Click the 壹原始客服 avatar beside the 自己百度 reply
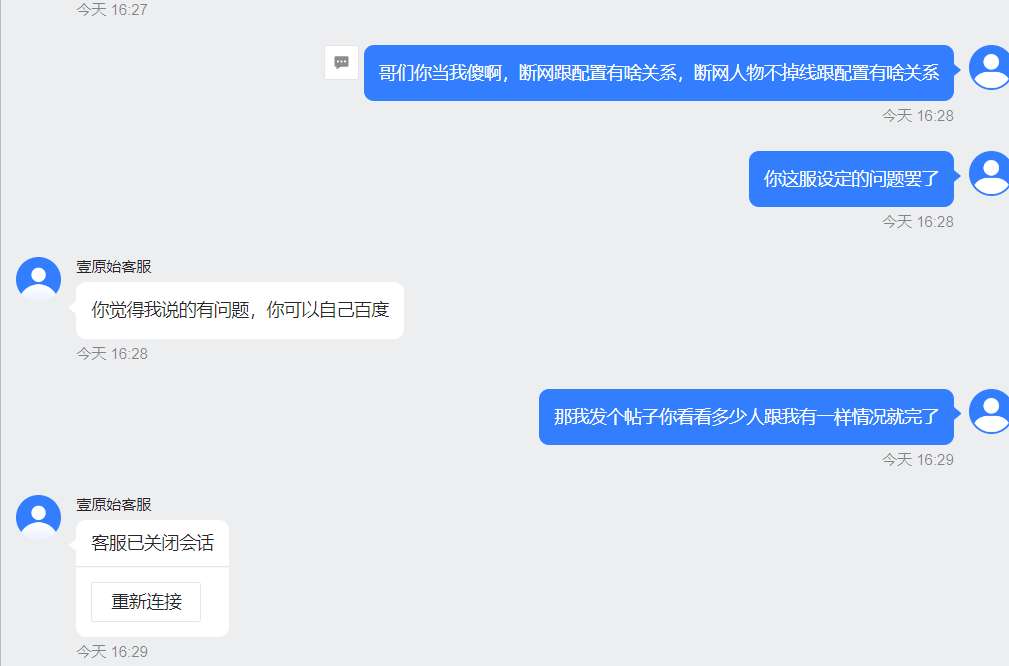 pyautogui.click(x=39, y=280)
